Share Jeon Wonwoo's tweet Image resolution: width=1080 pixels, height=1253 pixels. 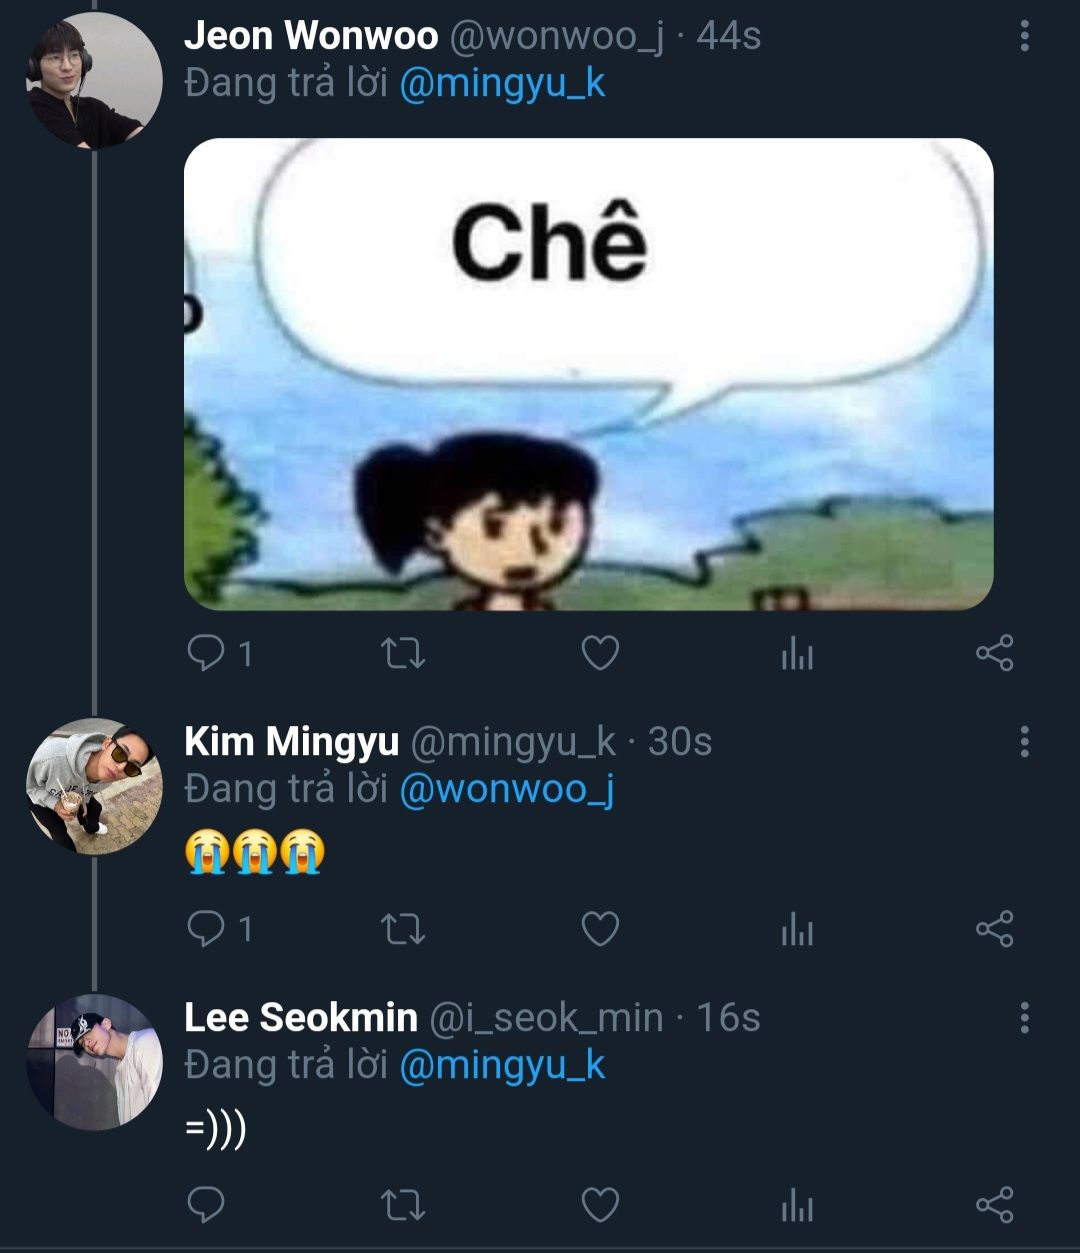click(994, 654)
